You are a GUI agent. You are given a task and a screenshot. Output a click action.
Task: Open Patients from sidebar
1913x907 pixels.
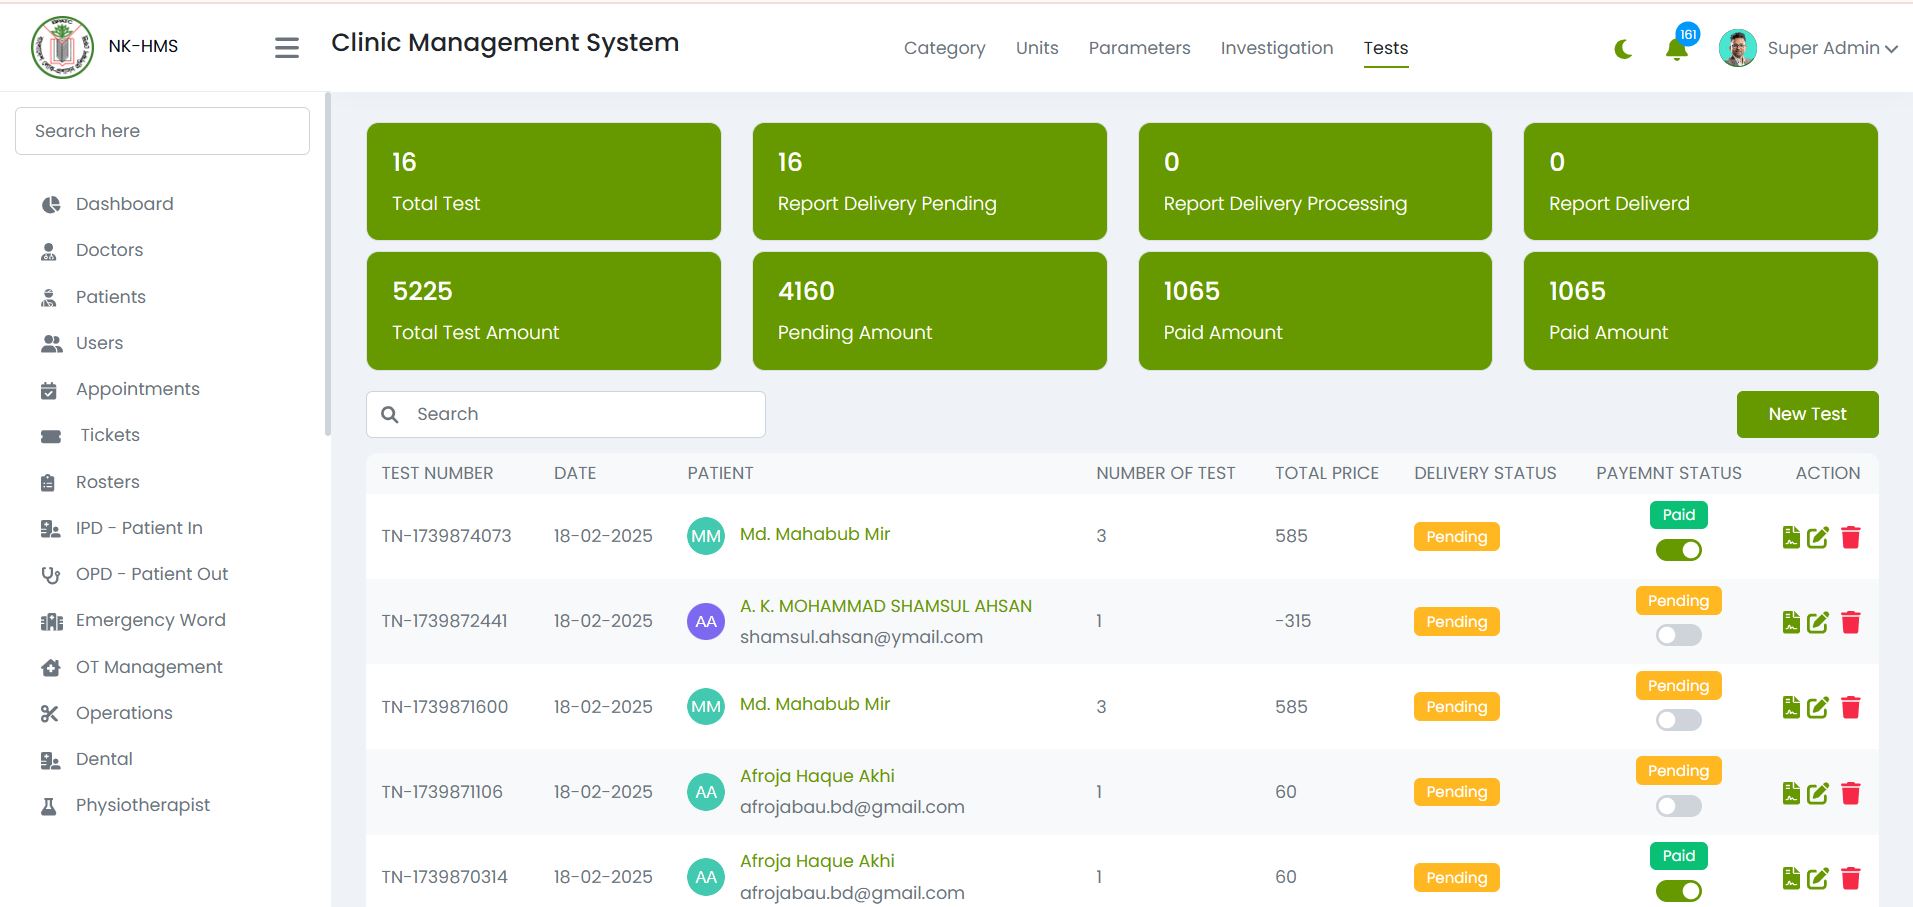pos(94,297)
